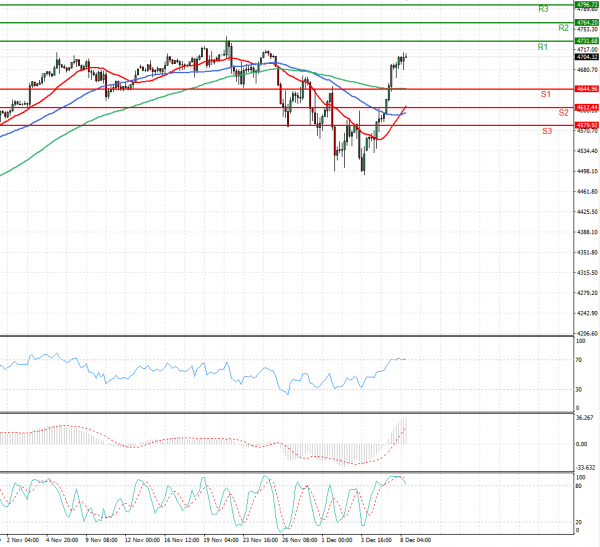The height and width of the screenshot is (547, 600).
Task: Click the RSI 30 level label
Action: coord(579,390)
